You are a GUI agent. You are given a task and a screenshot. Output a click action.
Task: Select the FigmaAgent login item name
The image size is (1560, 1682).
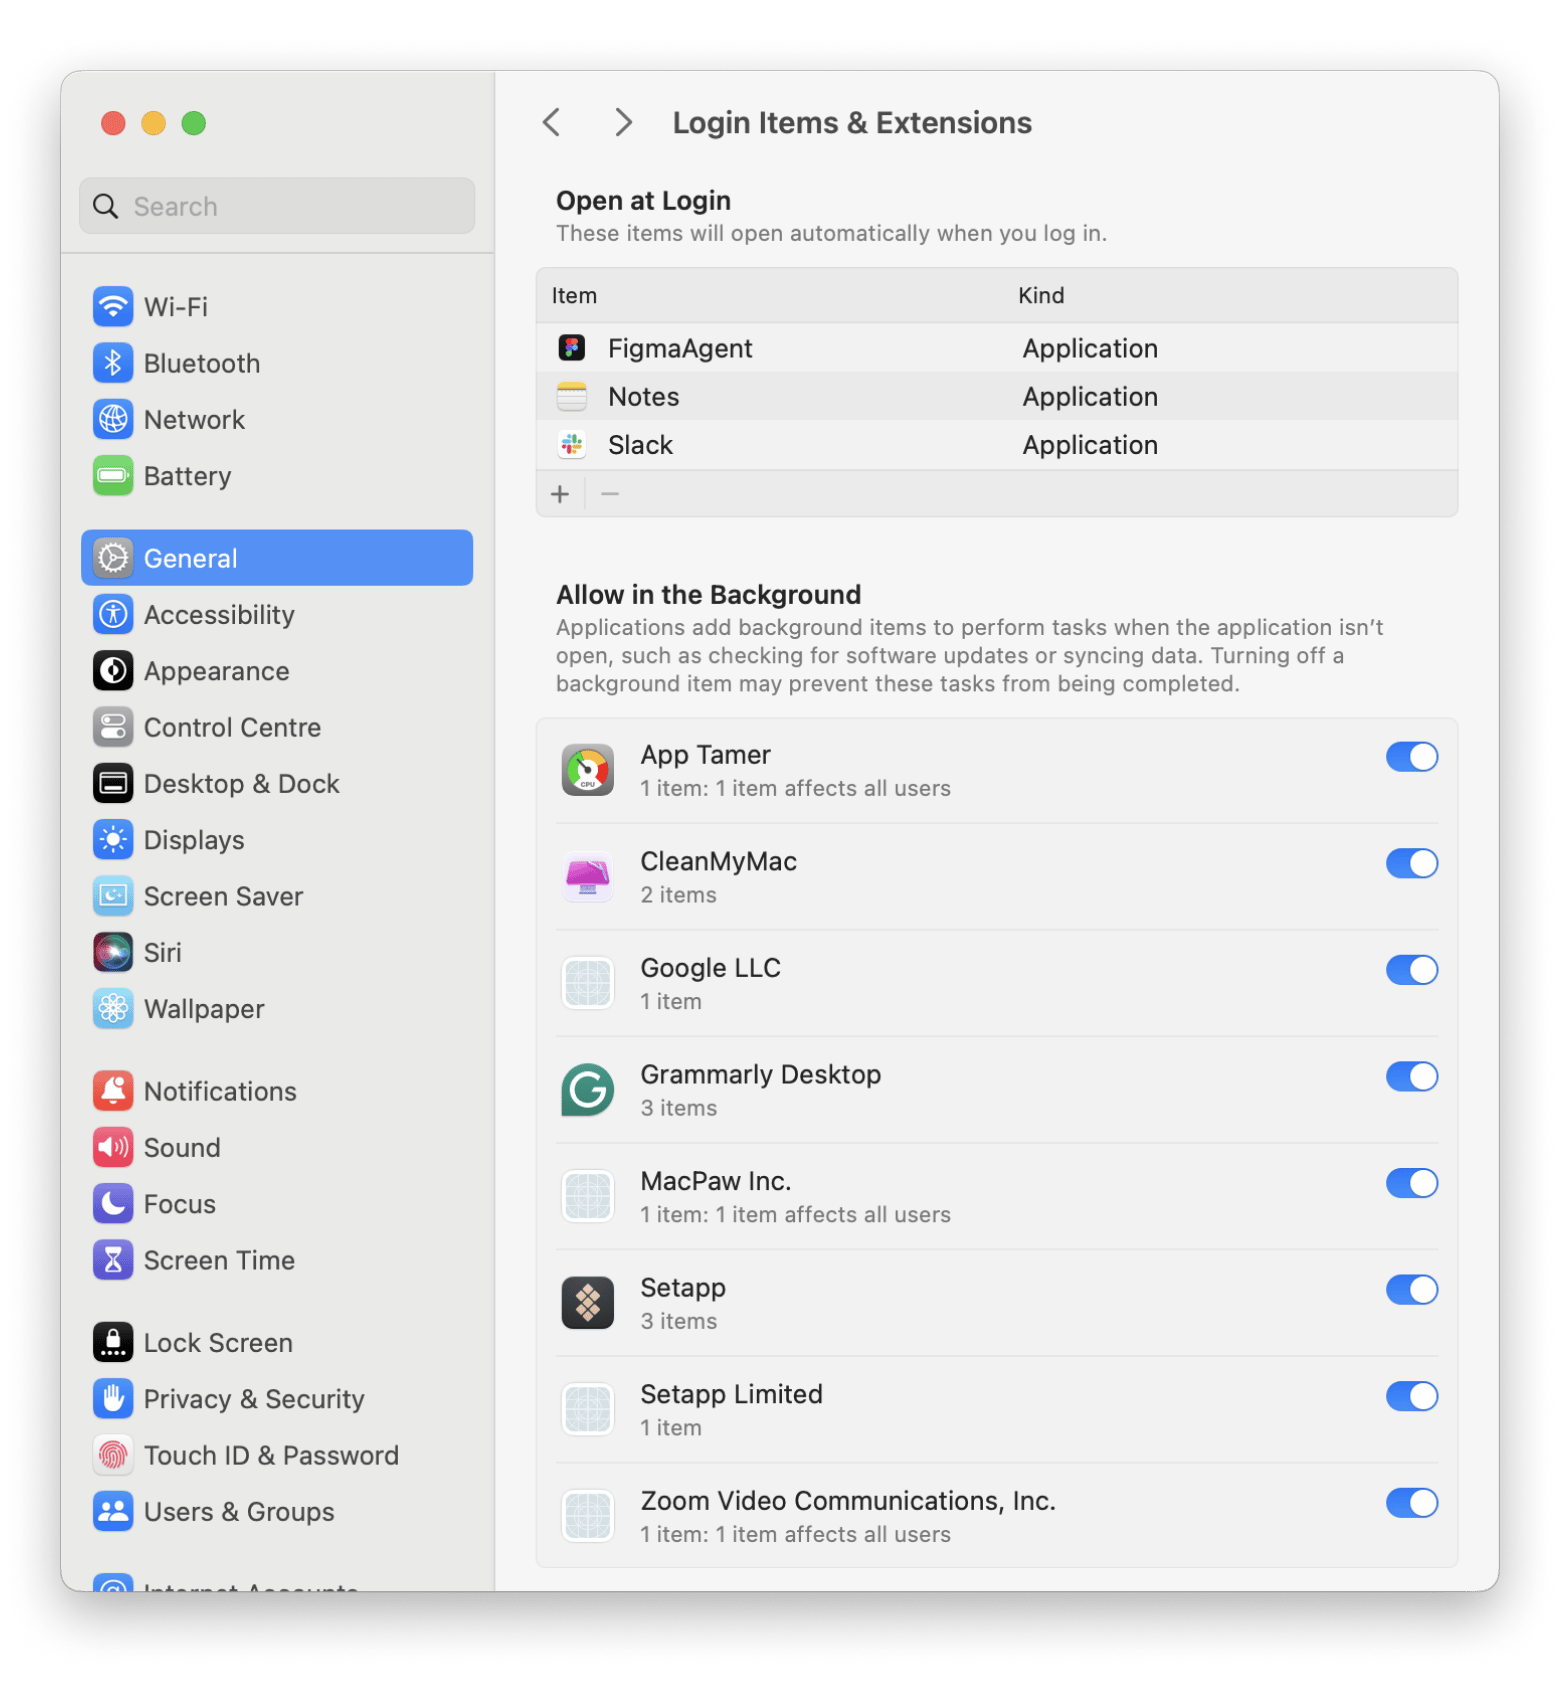680,348
